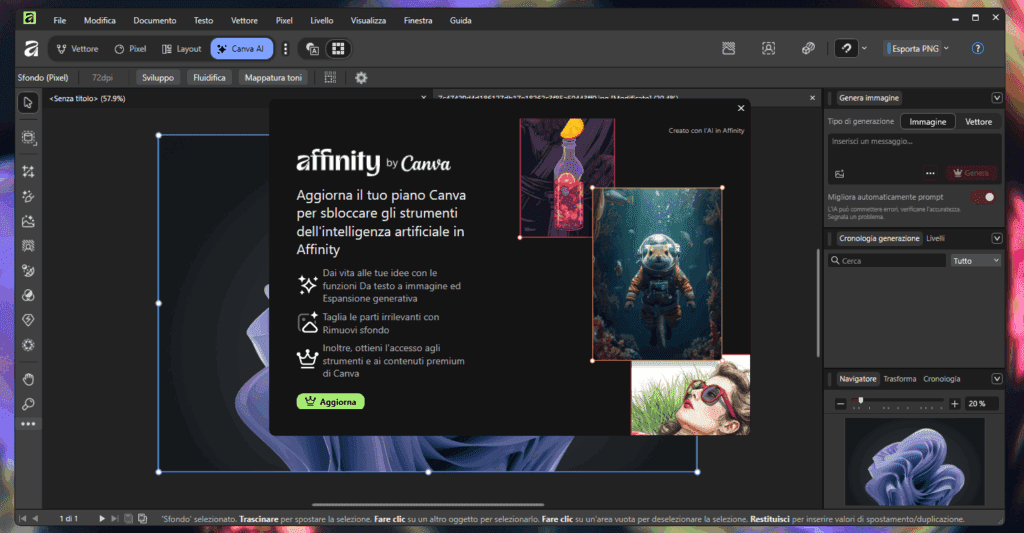The image size is (1024, 533).
Task: Open the blue help question mark icon
Action: [978, 48]
